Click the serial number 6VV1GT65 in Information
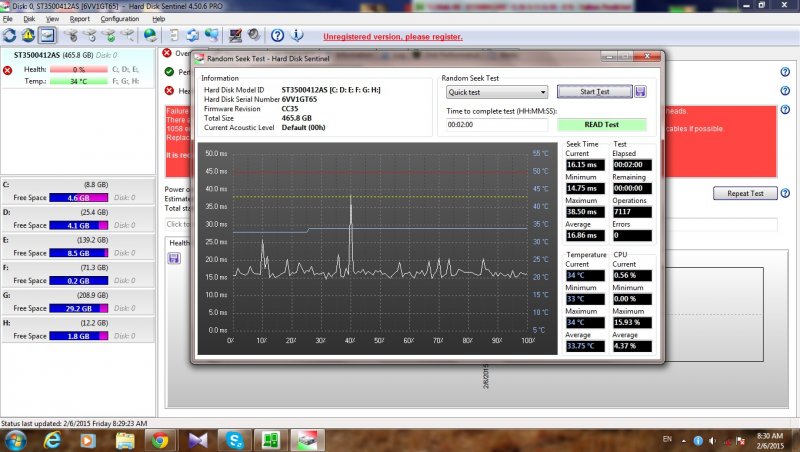 pyautogui.click(x=299, y=99)
